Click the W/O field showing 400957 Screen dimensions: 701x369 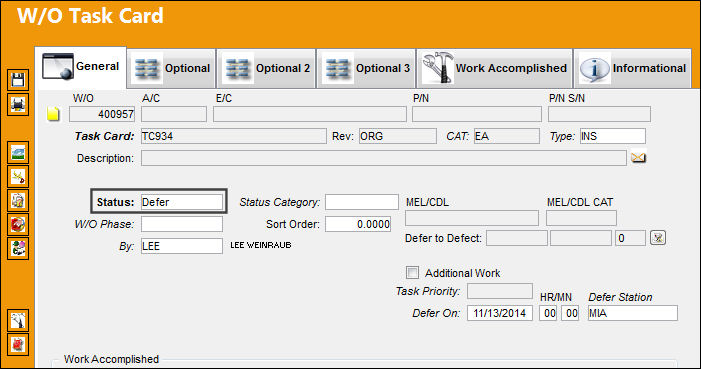(102, 114)
